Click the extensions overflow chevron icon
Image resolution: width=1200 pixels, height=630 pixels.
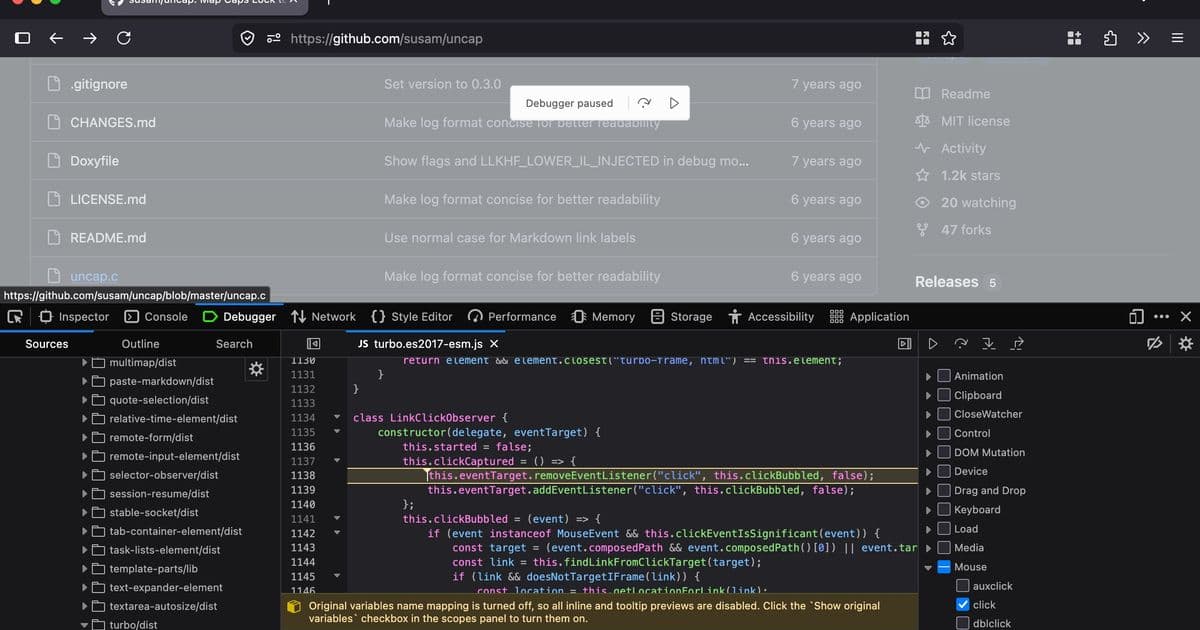(1144, 39)
